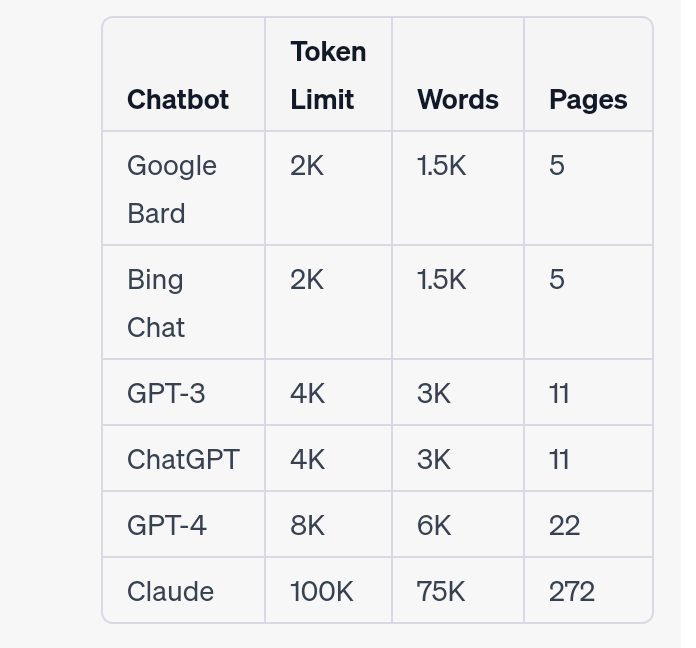Click the Words column header
The image size is (696, 648).
coord(458,99)
